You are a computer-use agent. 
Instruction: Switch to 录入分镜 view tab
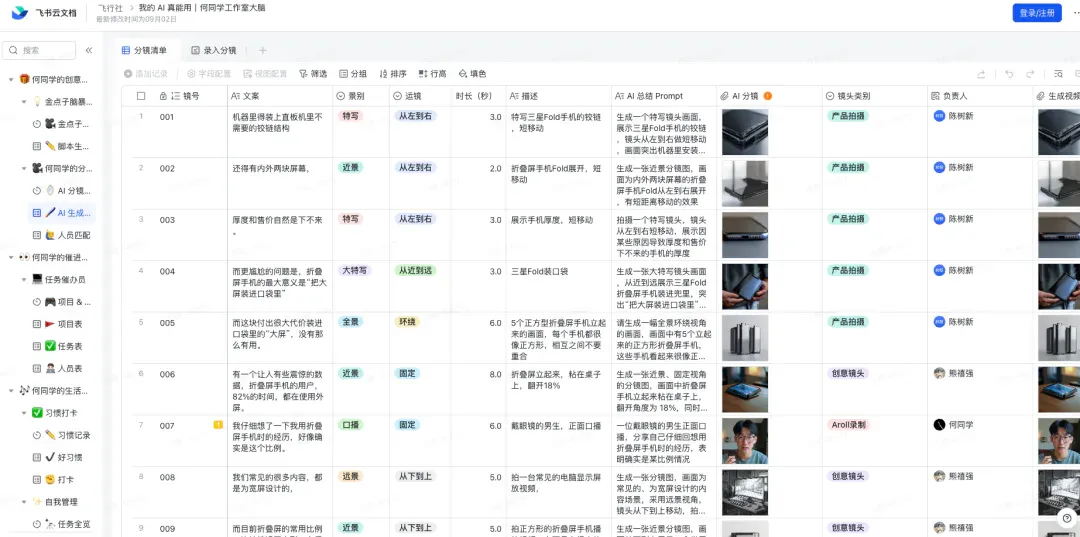click(214, 50)
